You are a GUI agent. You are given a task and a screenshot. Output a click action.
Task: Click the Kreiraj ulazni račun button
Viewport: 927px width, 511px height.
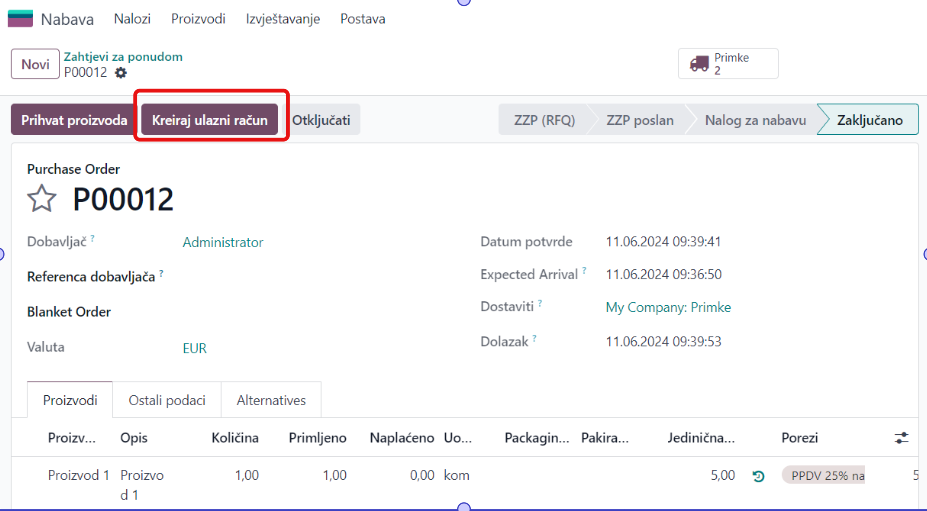pyautogui.click(x=210, y=120)
